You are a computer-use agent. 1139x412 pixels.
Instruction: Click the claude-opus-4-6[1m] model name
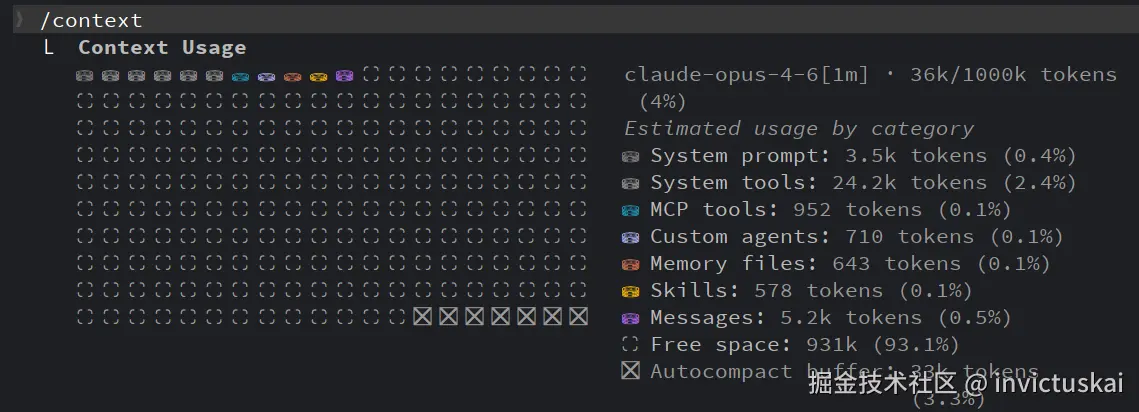pyautogui.click(x=746, y=74)
